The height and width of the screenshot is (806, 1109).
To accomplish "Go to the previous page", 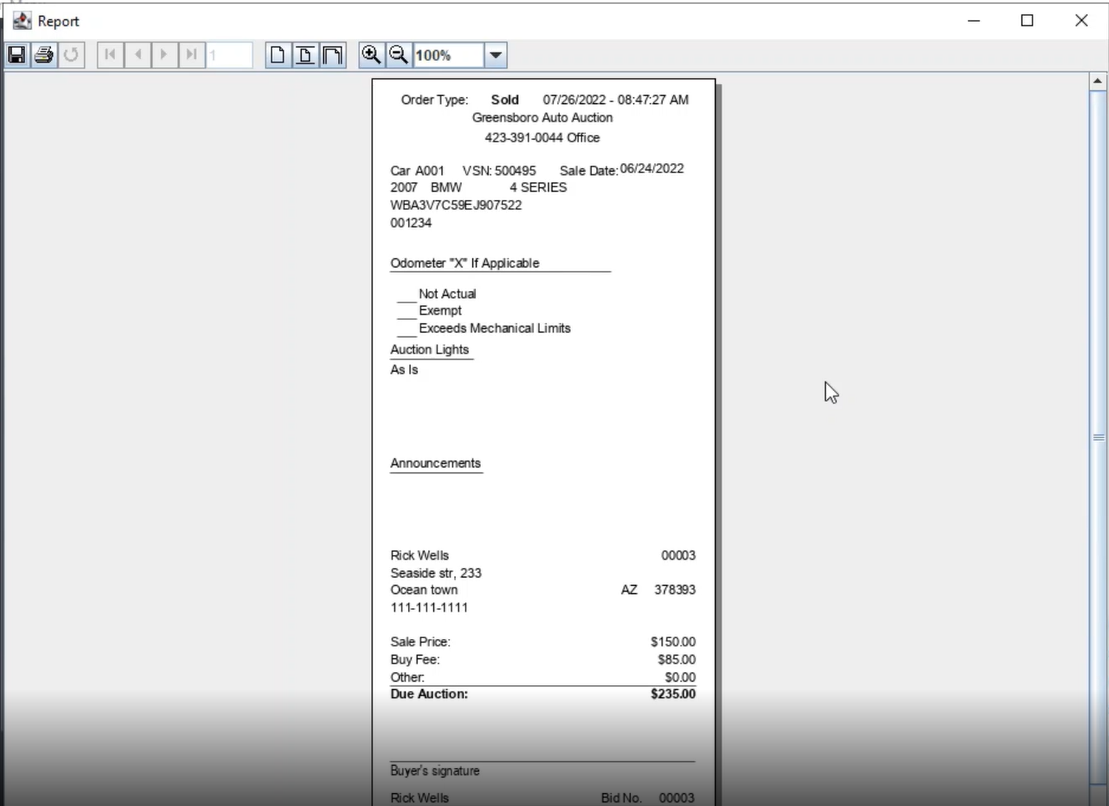I will (x=137, y=55).
